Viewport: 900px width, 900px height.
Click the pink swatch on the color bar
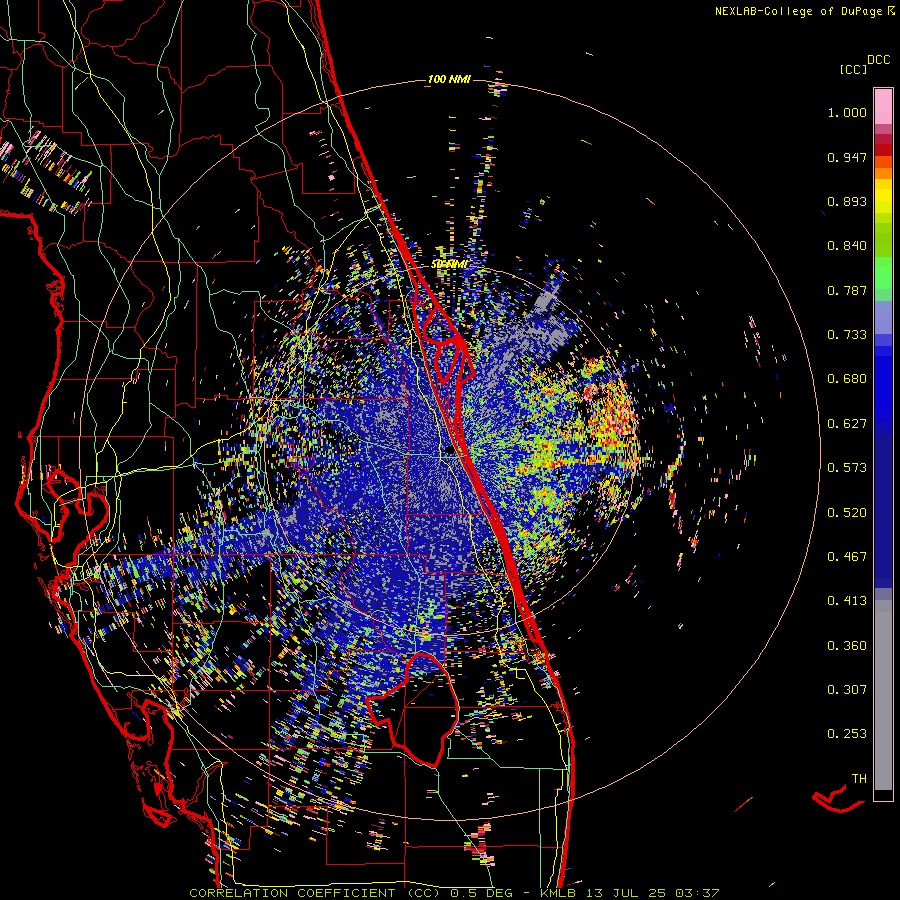pos(883,106)
